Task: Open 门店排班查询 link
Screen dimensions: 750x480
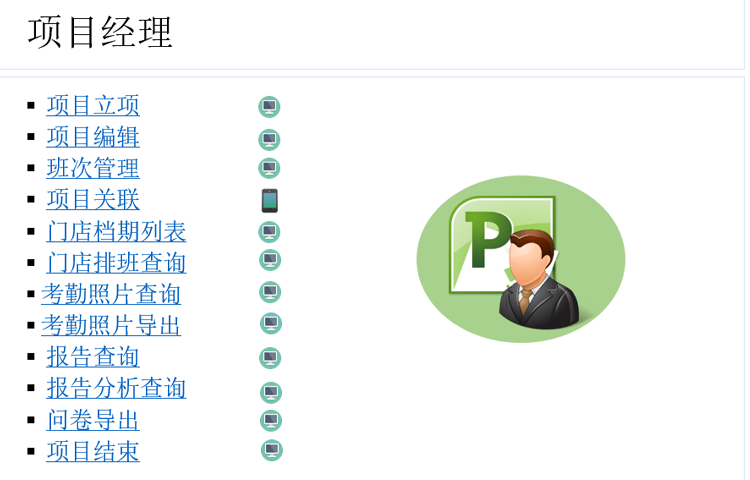Action: coord(116,263)
